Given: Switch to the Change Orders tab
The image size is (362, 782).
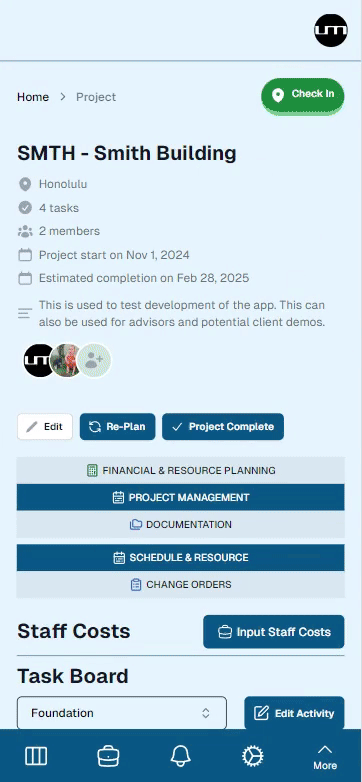Looking at the screenshot, I should (181, 585).
